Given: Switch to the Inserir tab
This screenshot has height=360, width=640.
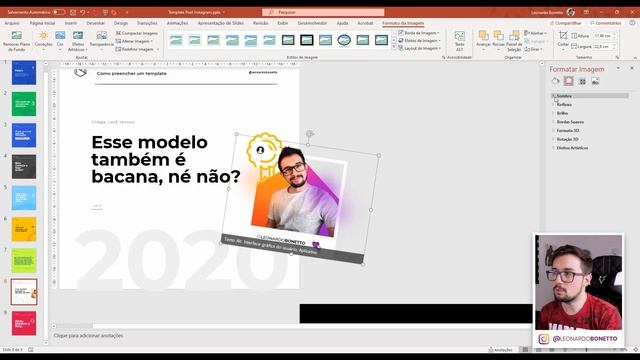Looking at the screenshot, I should (71, 23).
